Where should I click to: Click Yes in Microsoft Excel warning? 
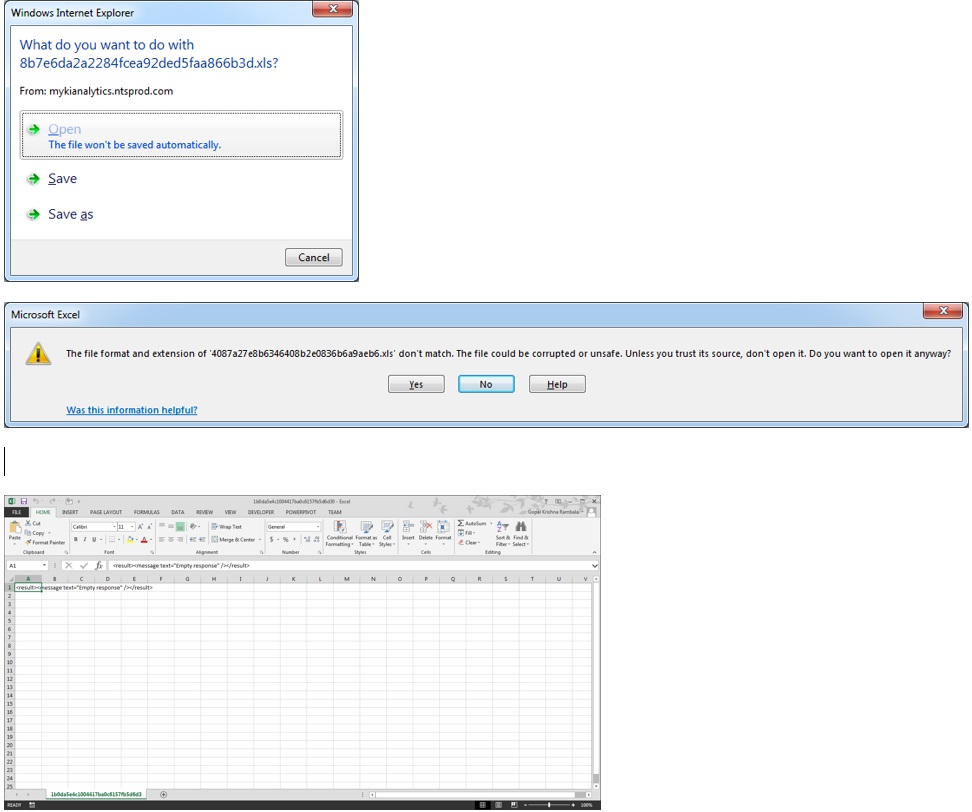click(416, 384)
